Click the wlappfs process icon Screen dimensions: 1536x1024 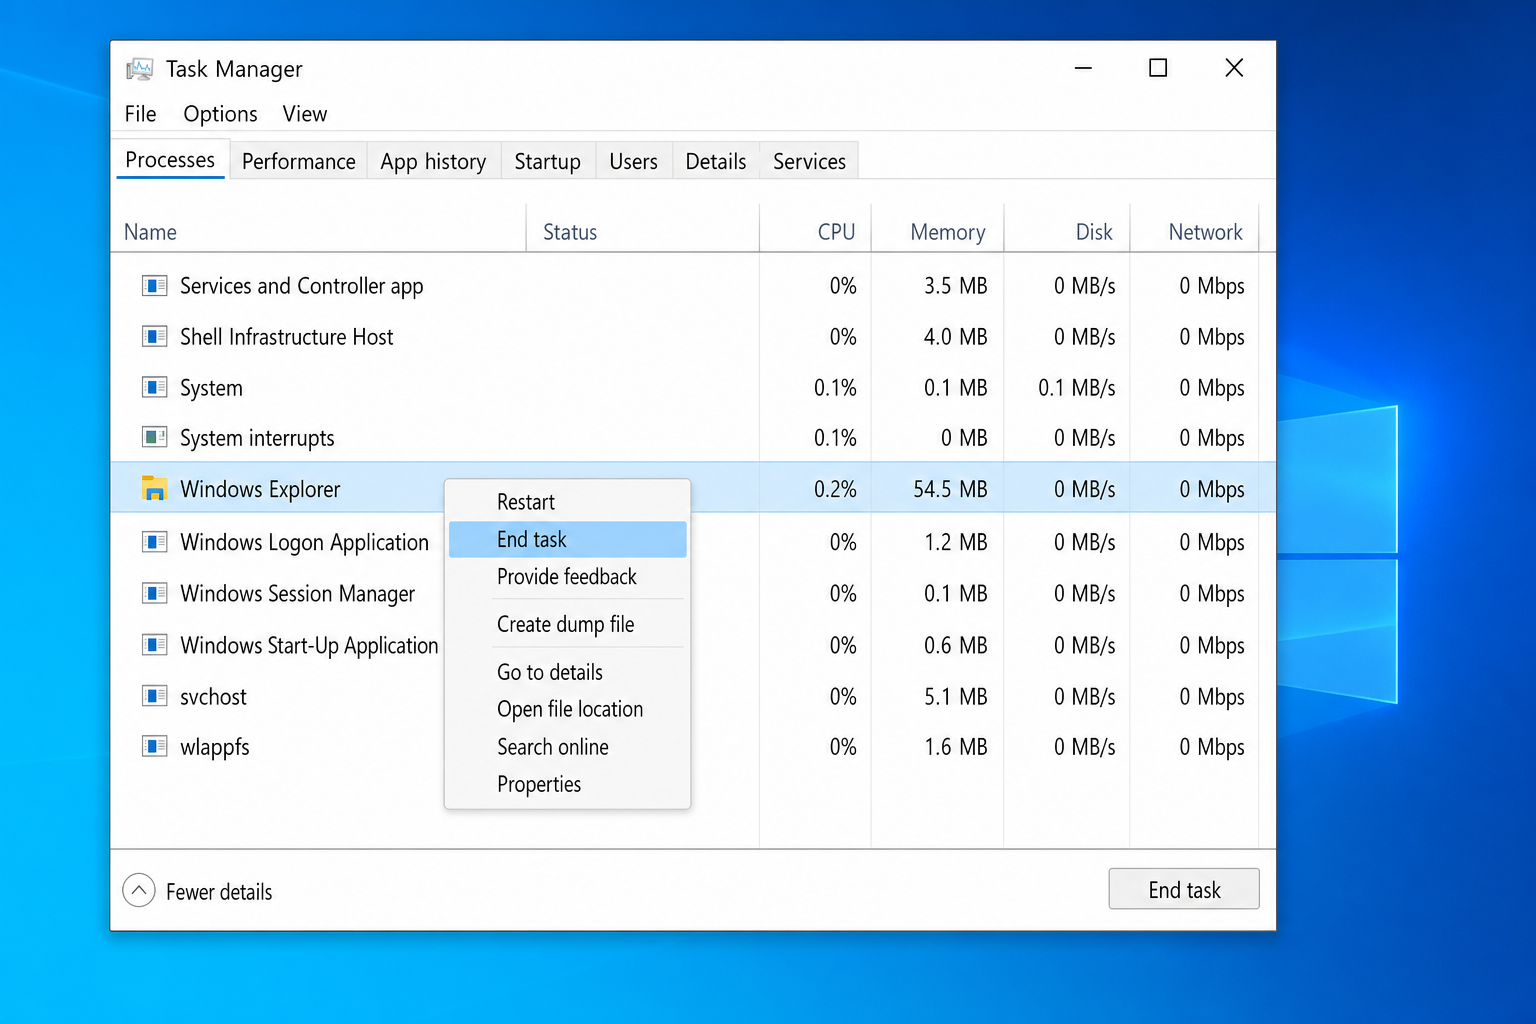tap(154, 746)
